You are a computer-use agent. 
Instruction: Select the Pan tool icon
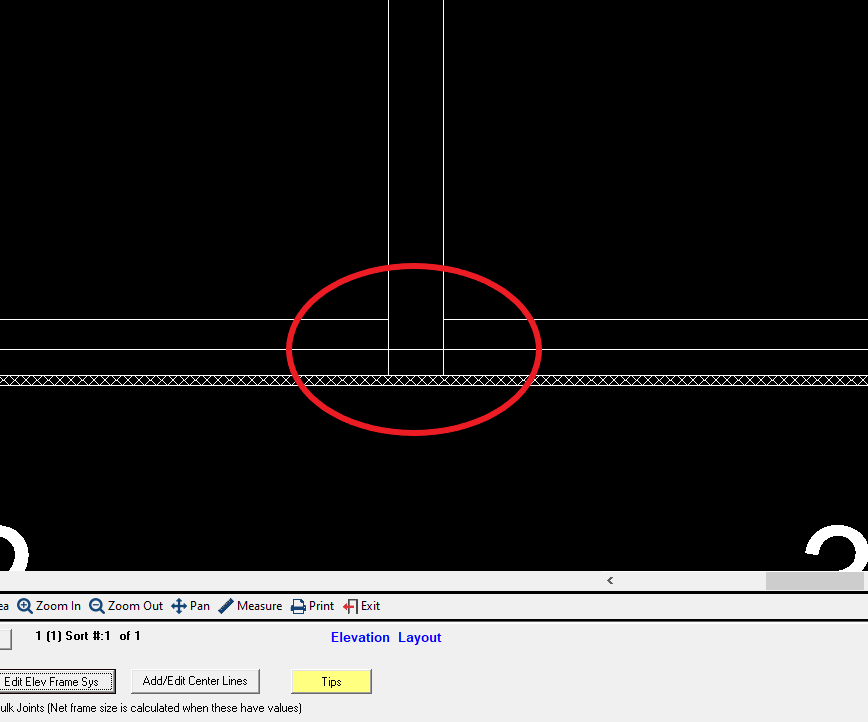pos(179,606)
